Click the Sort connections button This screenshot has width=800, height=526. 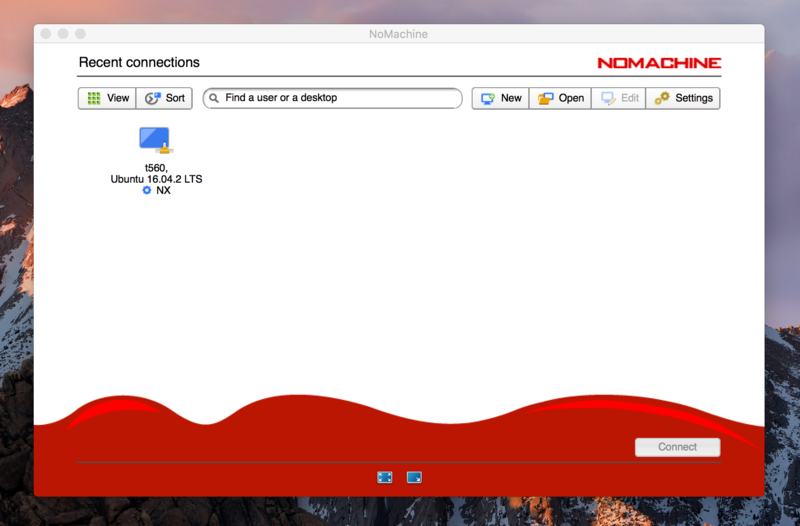(165, 98)
